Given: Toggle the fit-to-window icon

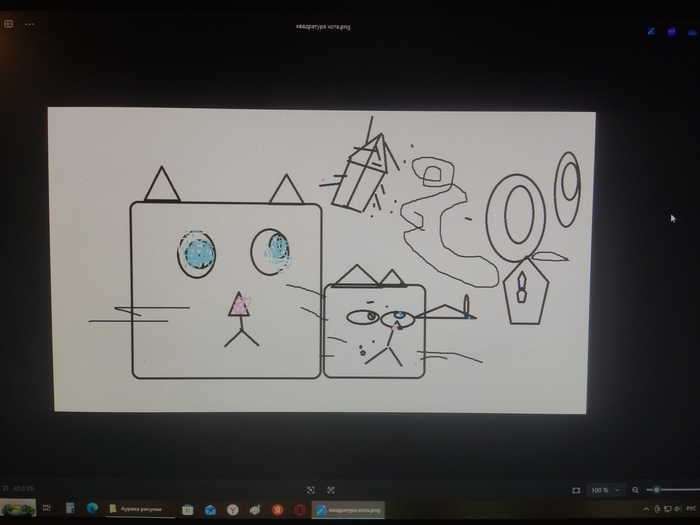Looking at the screenshot, I should click(576, 490).
